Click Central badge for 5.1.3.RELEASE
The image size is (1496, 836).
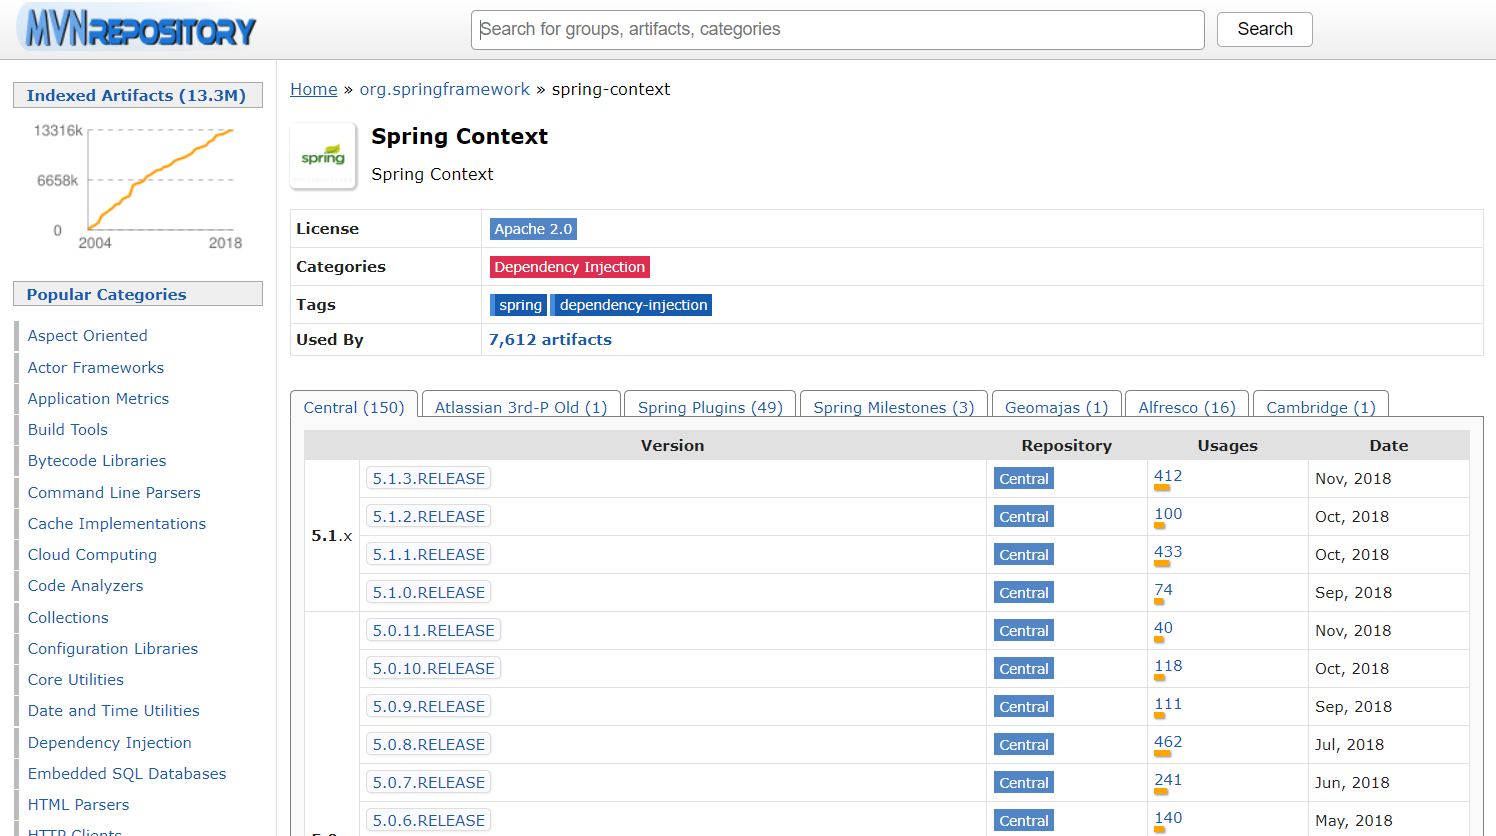pos(1024,479)
